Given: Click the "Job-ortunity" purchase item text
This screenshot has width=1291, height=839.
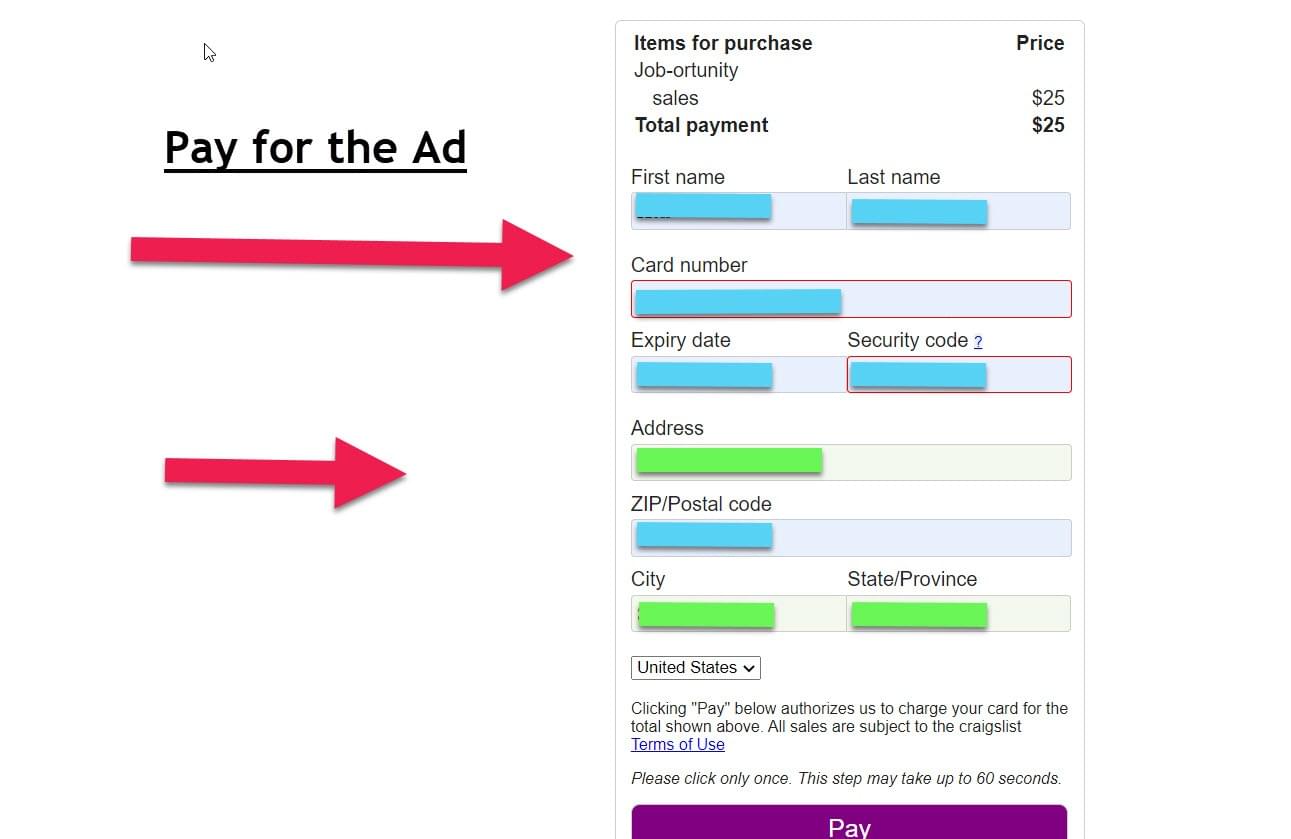Looking at the screenshot, I should 686,70.
